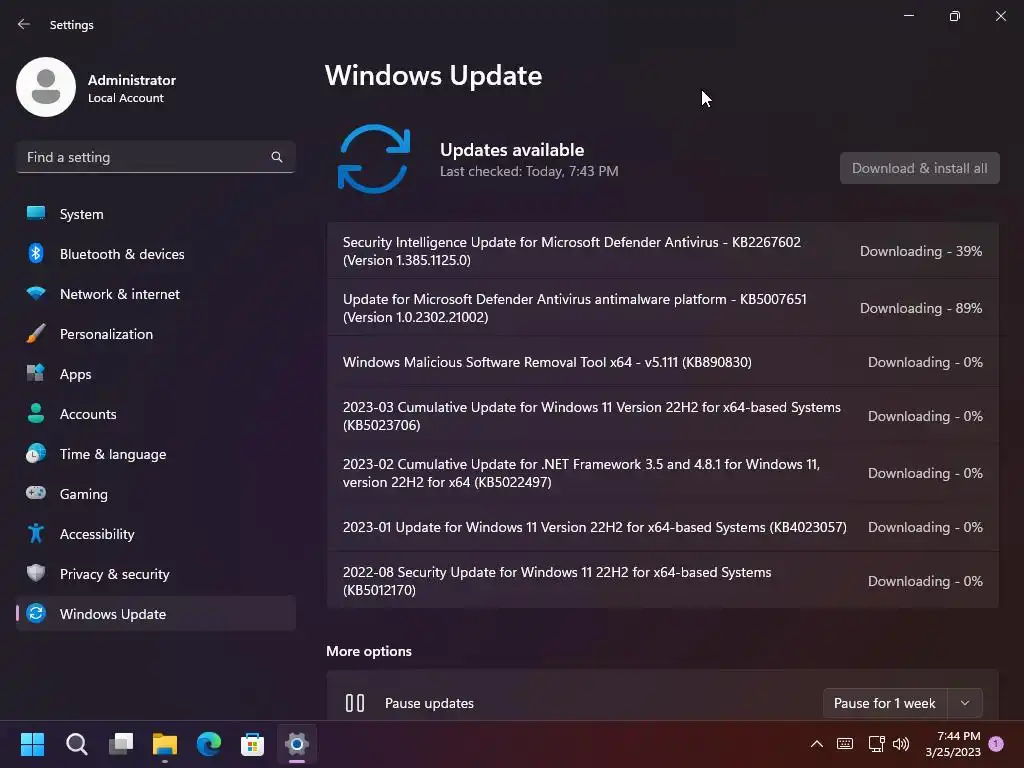1024x768 pixels.
Task: Open Accessibility settings
Action: pyautogui.click(x=155, y=534)
